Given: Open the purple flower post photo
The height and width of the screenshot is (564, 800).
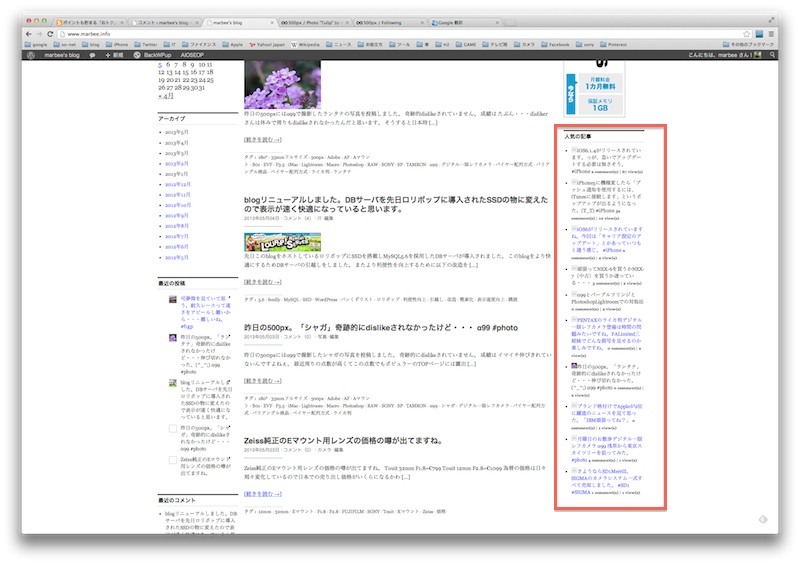Looking at the screenshot, I should 282,84.
